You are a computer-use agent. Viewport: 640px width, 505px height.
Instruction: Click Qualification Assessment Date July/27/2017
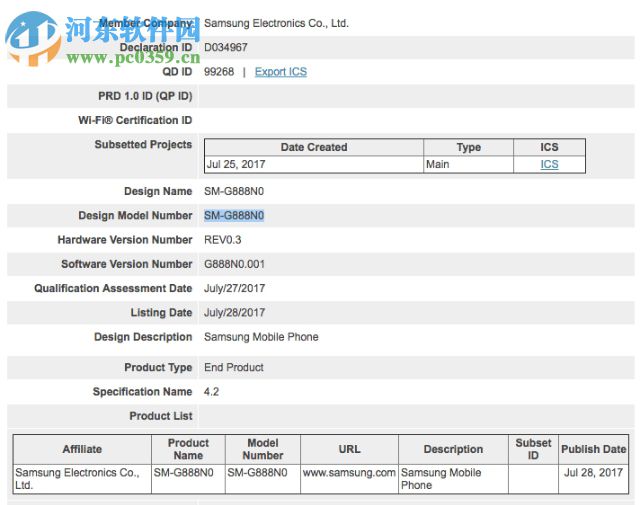[235, 288]
